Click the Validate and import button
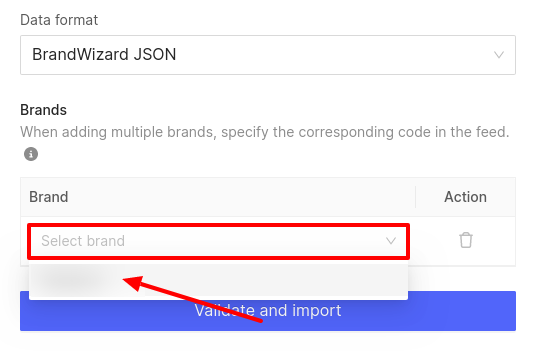The height and width of the screenshot is (362, 538). (x=268, y=311)
